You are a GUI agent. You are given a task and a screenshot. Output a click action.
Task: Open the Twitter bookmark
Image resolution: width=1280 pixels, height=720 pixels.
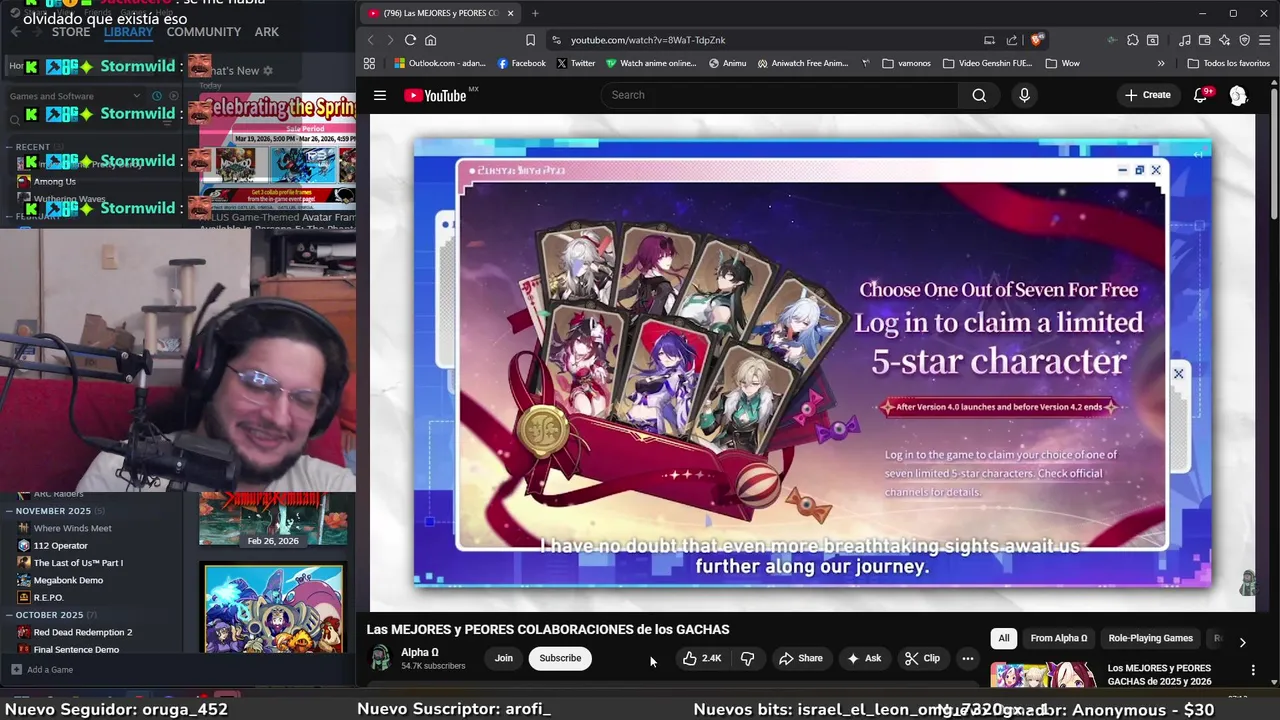(575, 63)
